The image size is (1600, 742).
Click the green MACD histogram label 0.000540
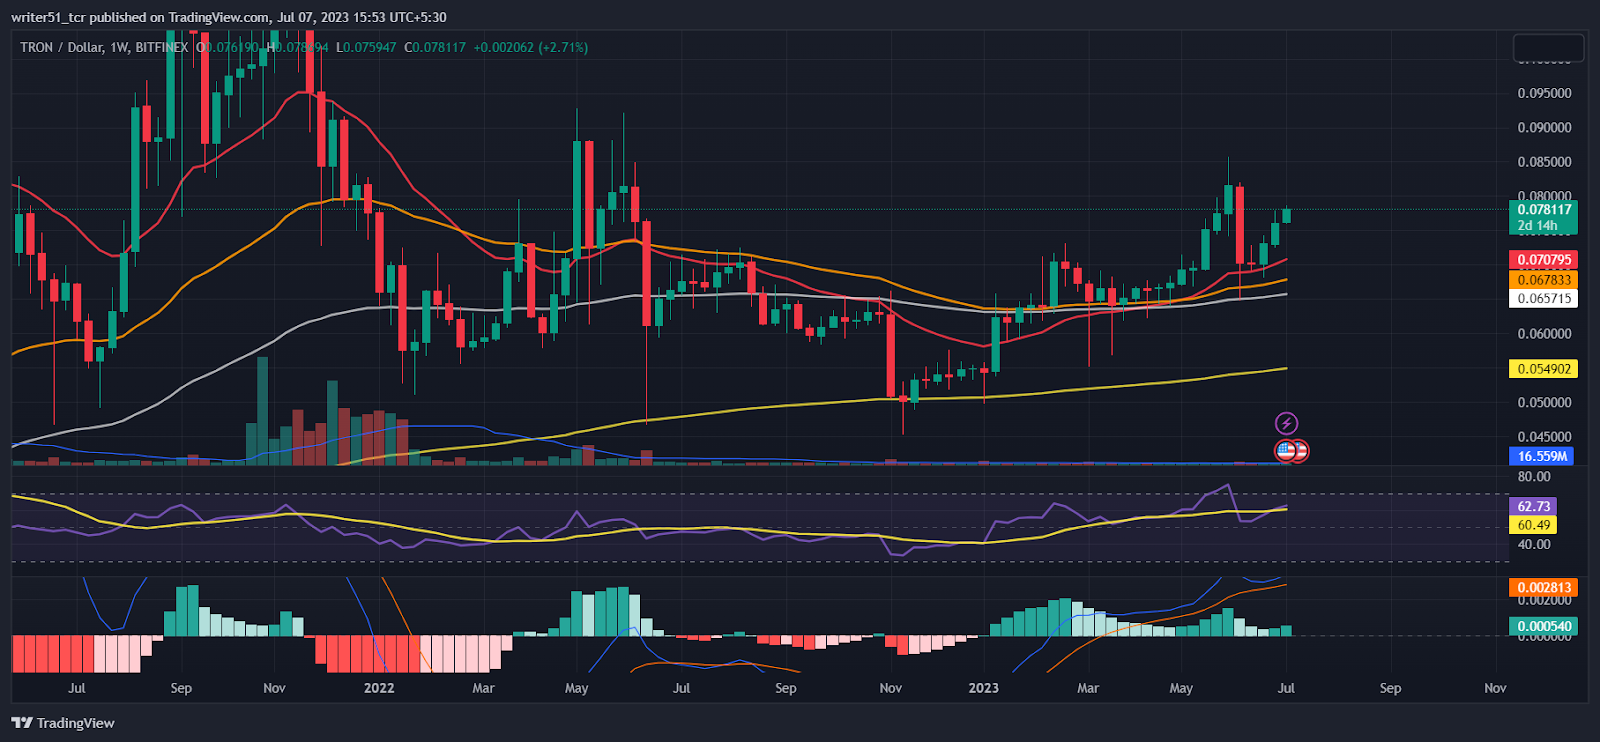pos(1544,627)
